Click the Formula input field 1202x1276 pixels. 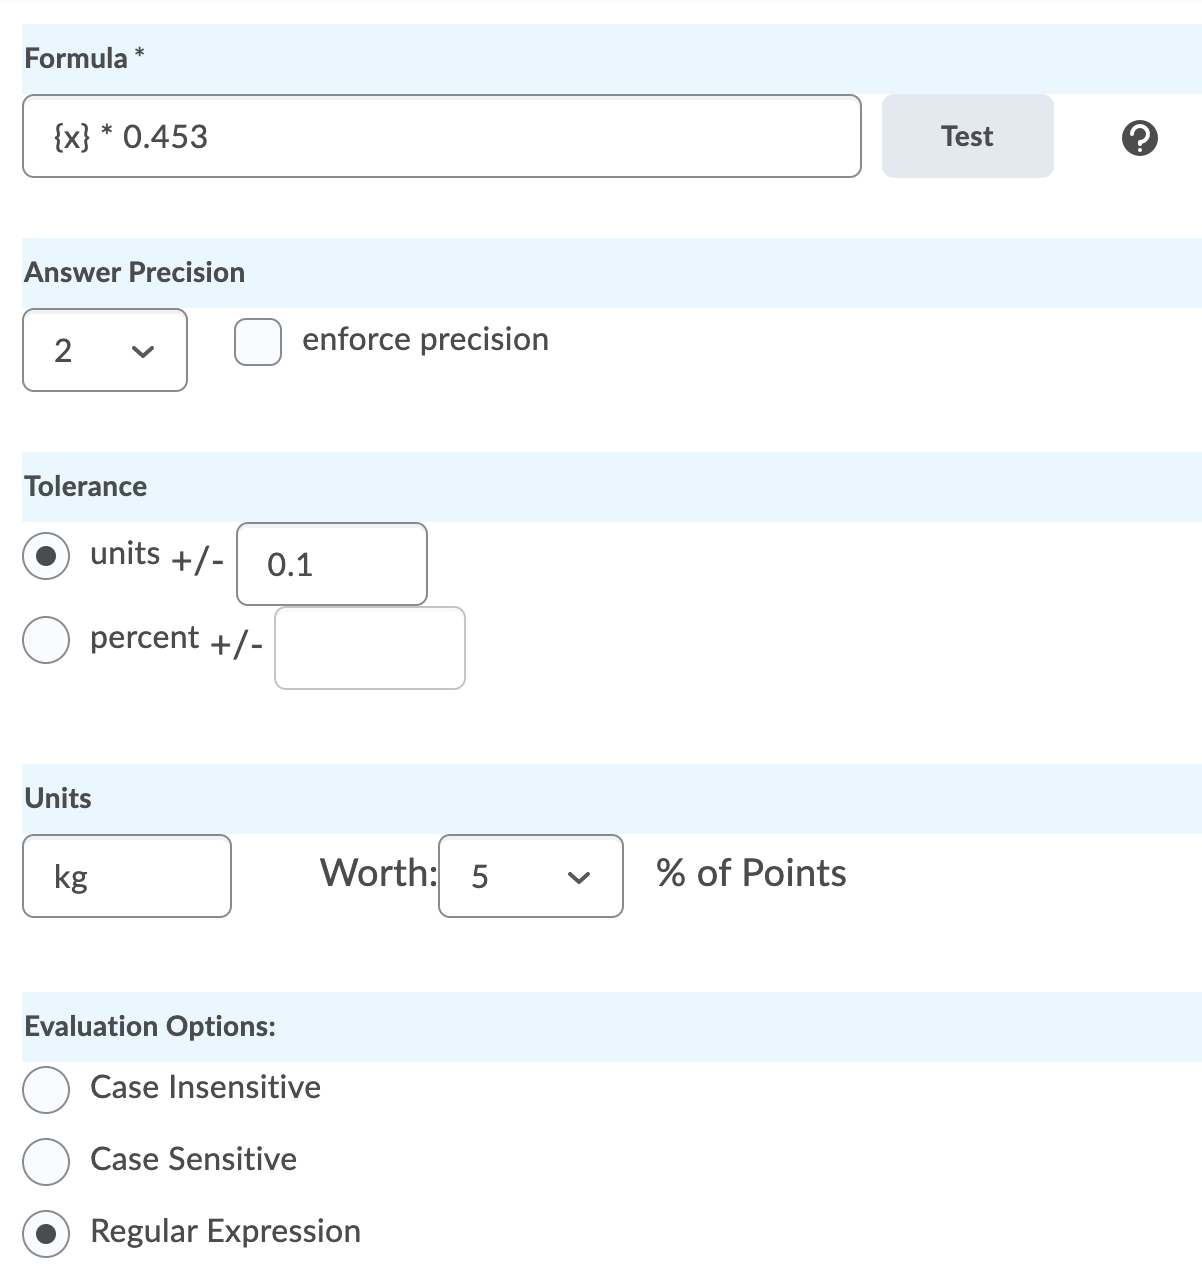tap(441, 137)
